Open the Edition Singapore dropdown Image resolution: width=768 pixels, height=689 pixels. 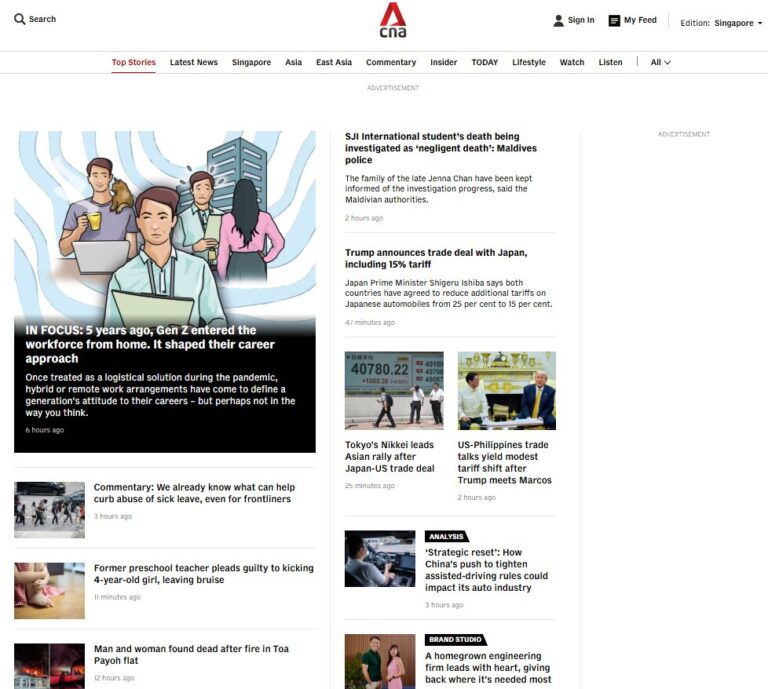720,23
